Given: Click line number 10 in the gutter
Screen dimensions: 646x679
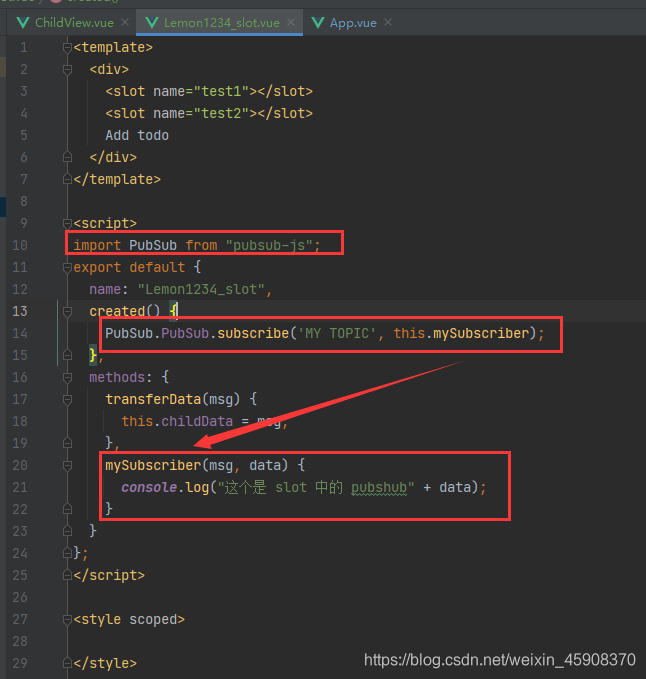Looking at the screenshot, I should 20,246.
